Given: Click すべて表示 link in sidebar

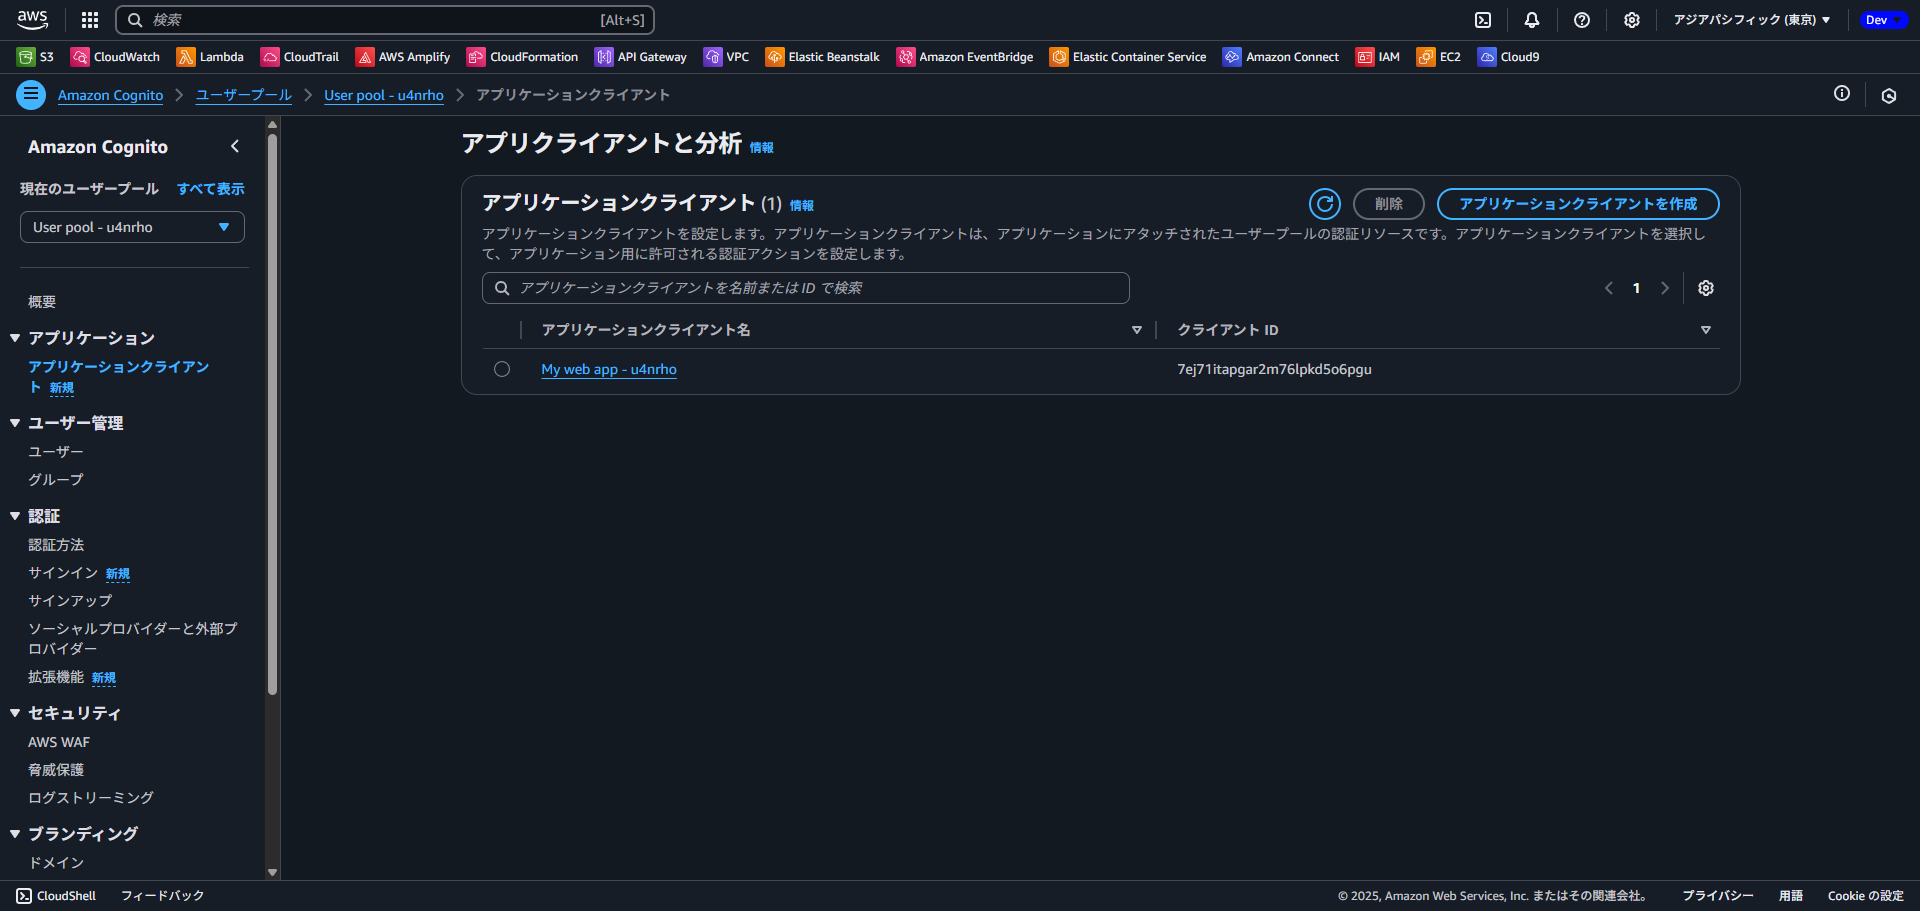Looking at the screenshot, I should coord(211,189).
